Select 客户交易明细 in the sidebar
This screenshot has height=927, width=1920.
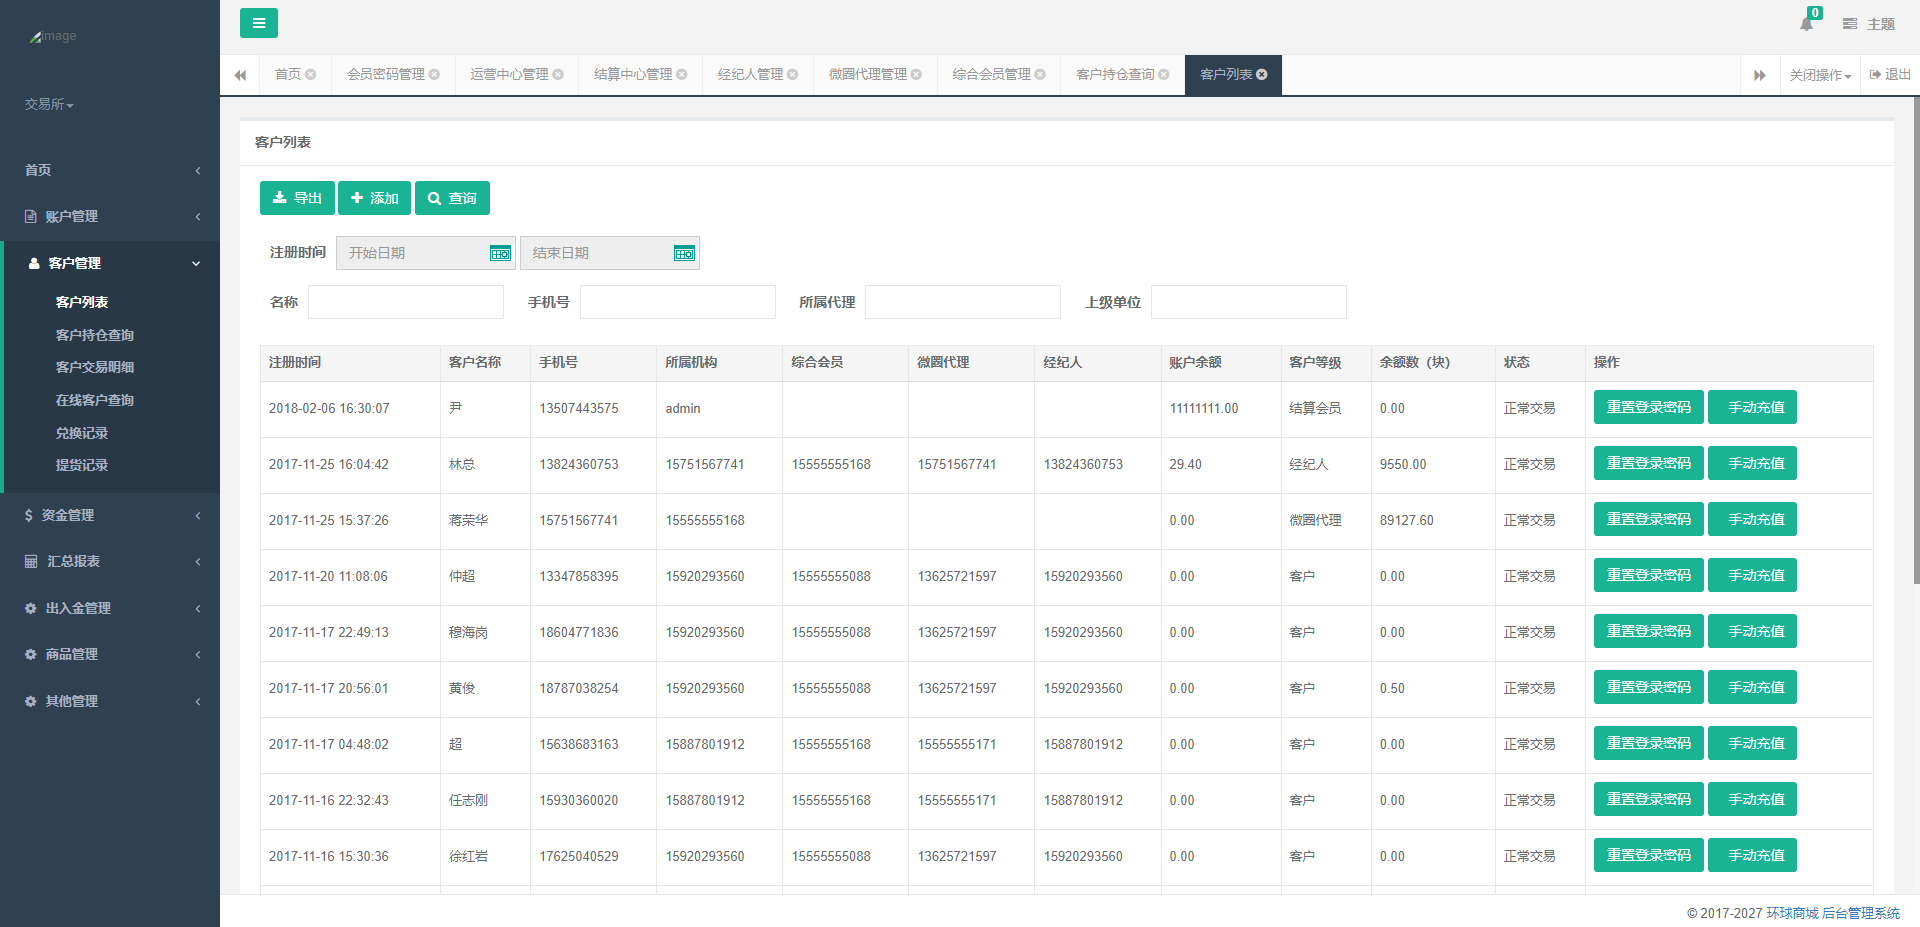click(95, 368)
